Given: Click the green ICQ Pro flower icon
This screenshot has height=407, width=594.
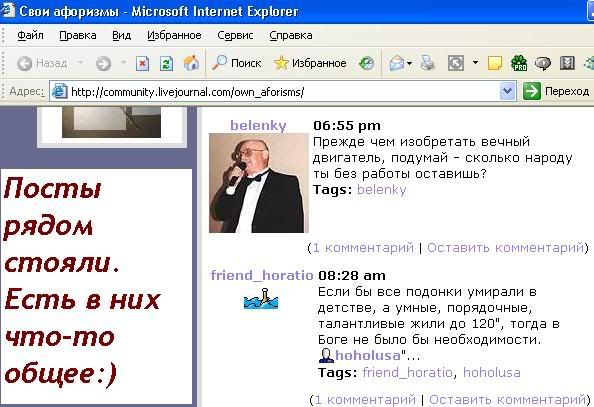Looking at the screenshot, I should click(x=519, y=63).
